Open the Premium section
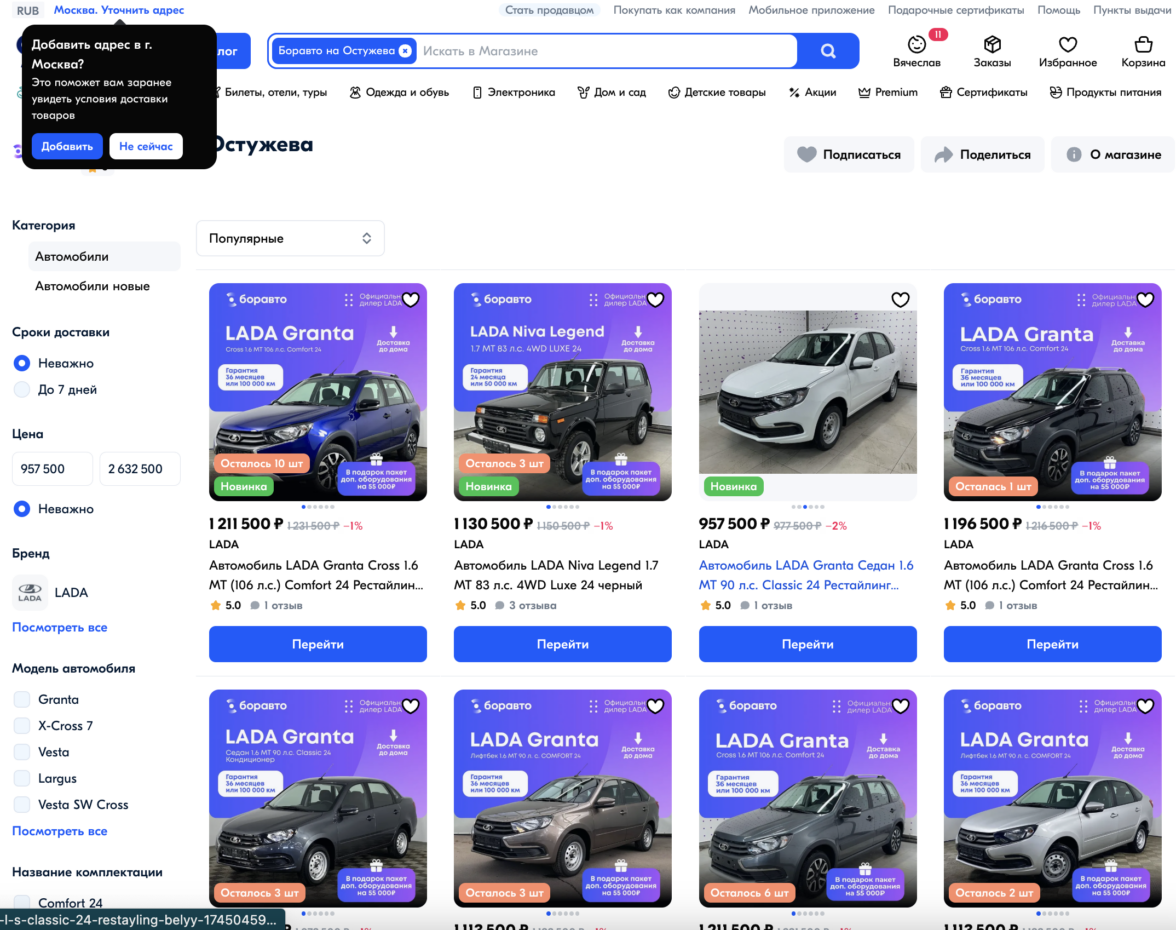 click(x=888, y=92)
